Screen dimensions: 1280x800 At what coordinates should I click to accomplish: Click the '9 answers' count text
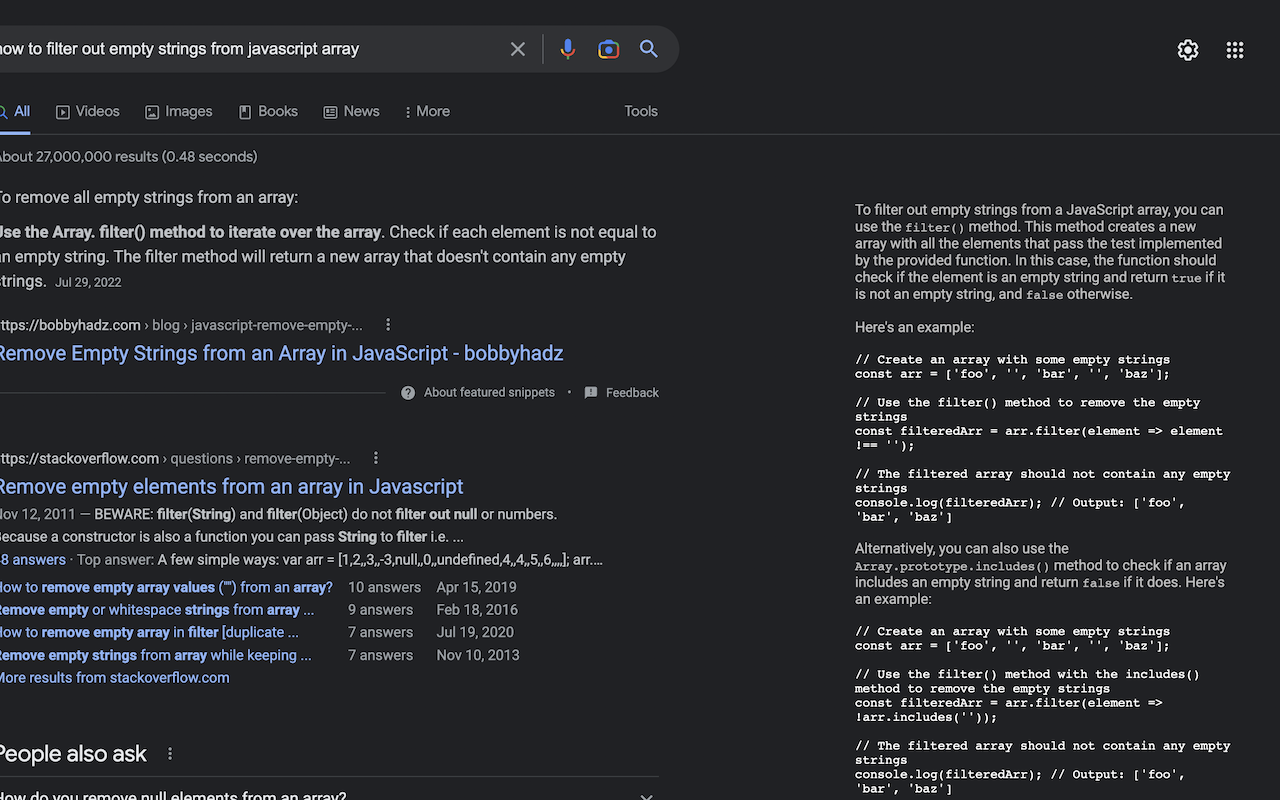[380, 610]
